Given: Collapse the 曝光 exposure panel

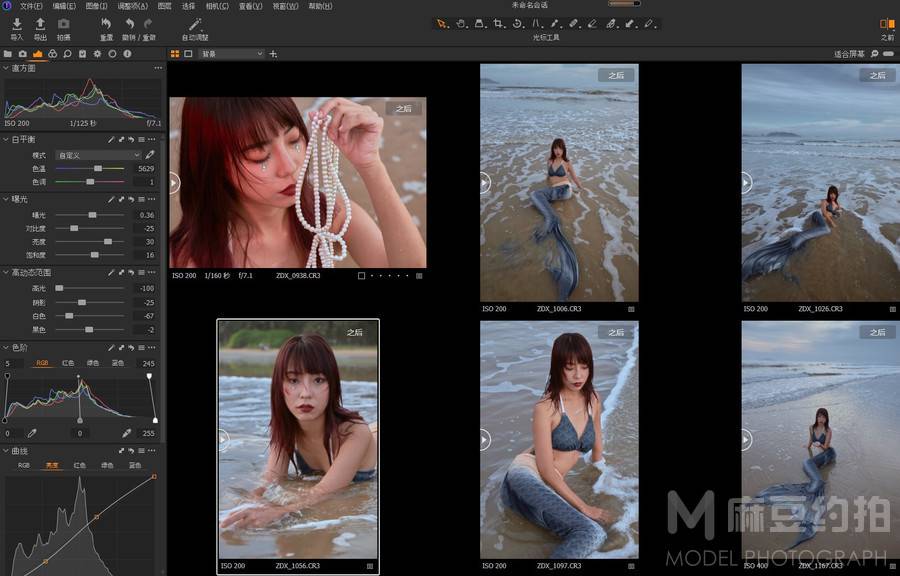Looking at the screenshot, I should (x=6, y=199).
